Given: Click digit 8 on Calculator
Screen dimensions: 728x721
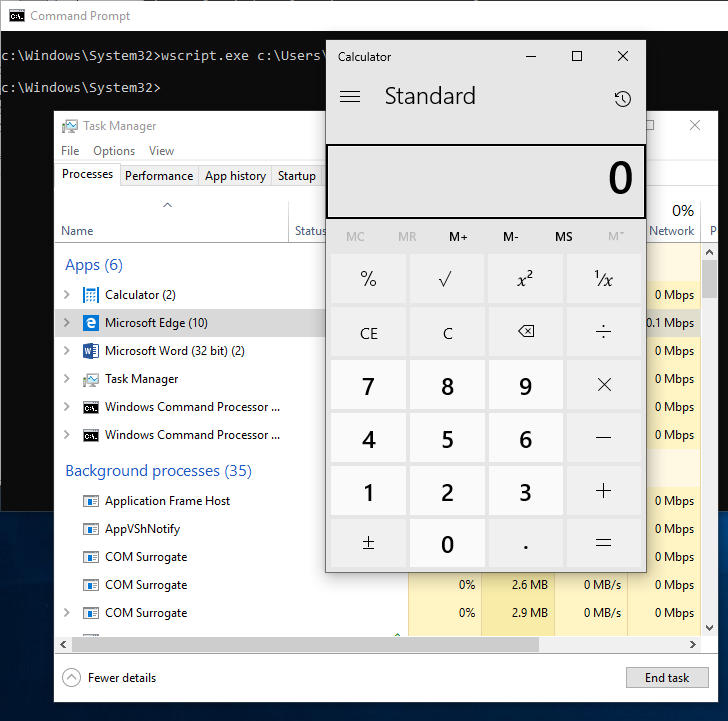Looking at the screenshot, I should click(x=447, y=384).
